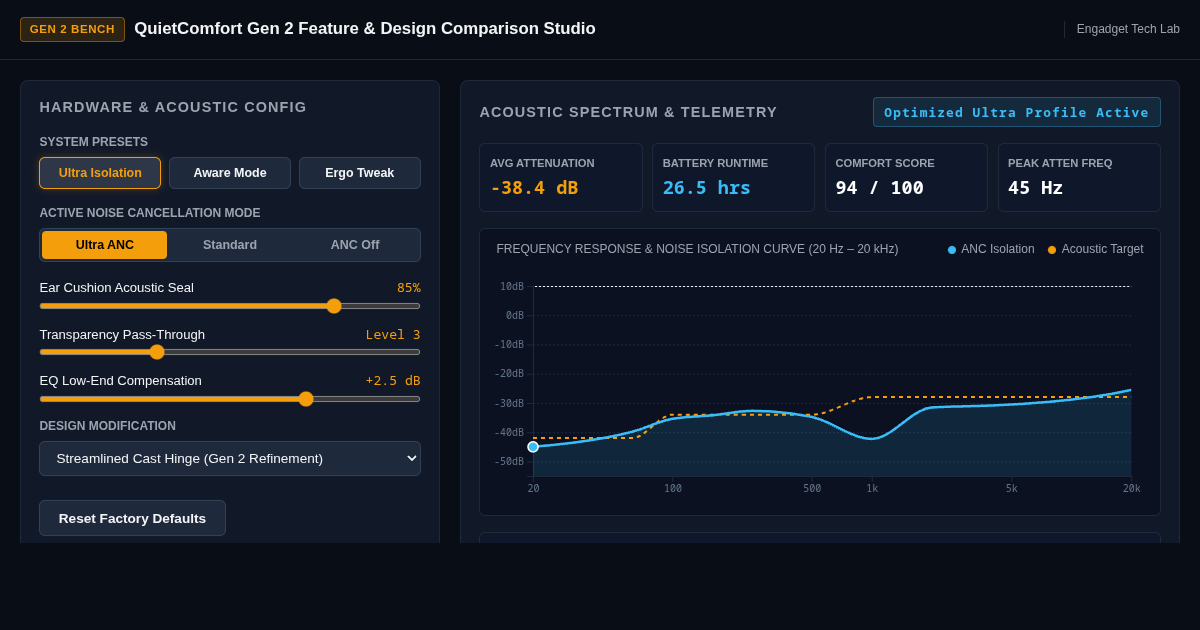Click the Battery Runtime 26.5 hrs card

(x=734, y=177)
